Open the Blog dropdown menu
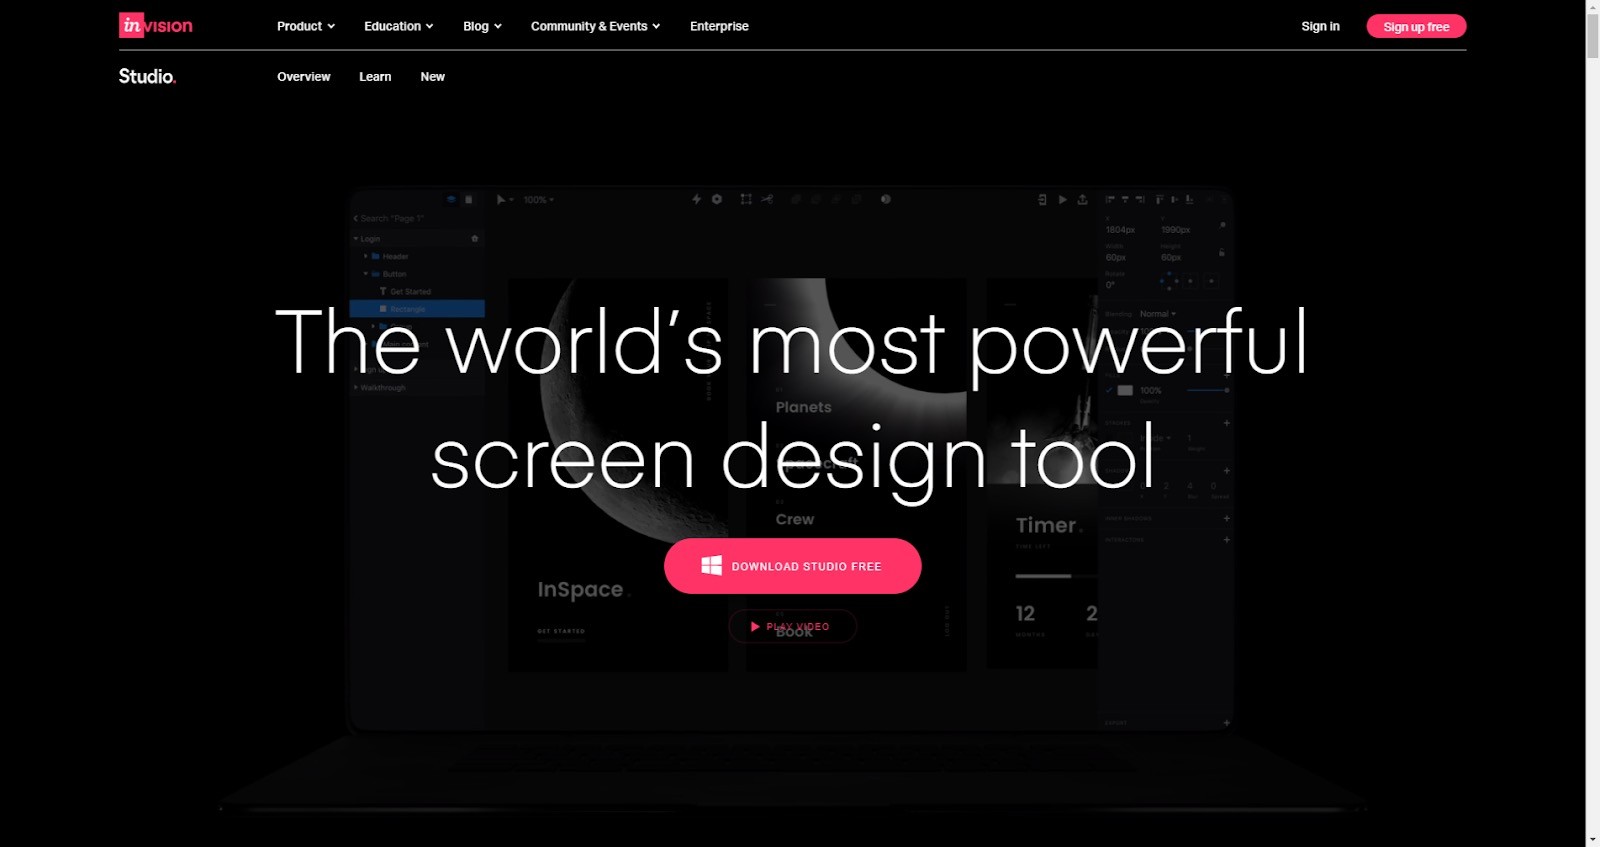Image resolution: width=1600 pixels, height=847 pixels. tap(482, 26)
